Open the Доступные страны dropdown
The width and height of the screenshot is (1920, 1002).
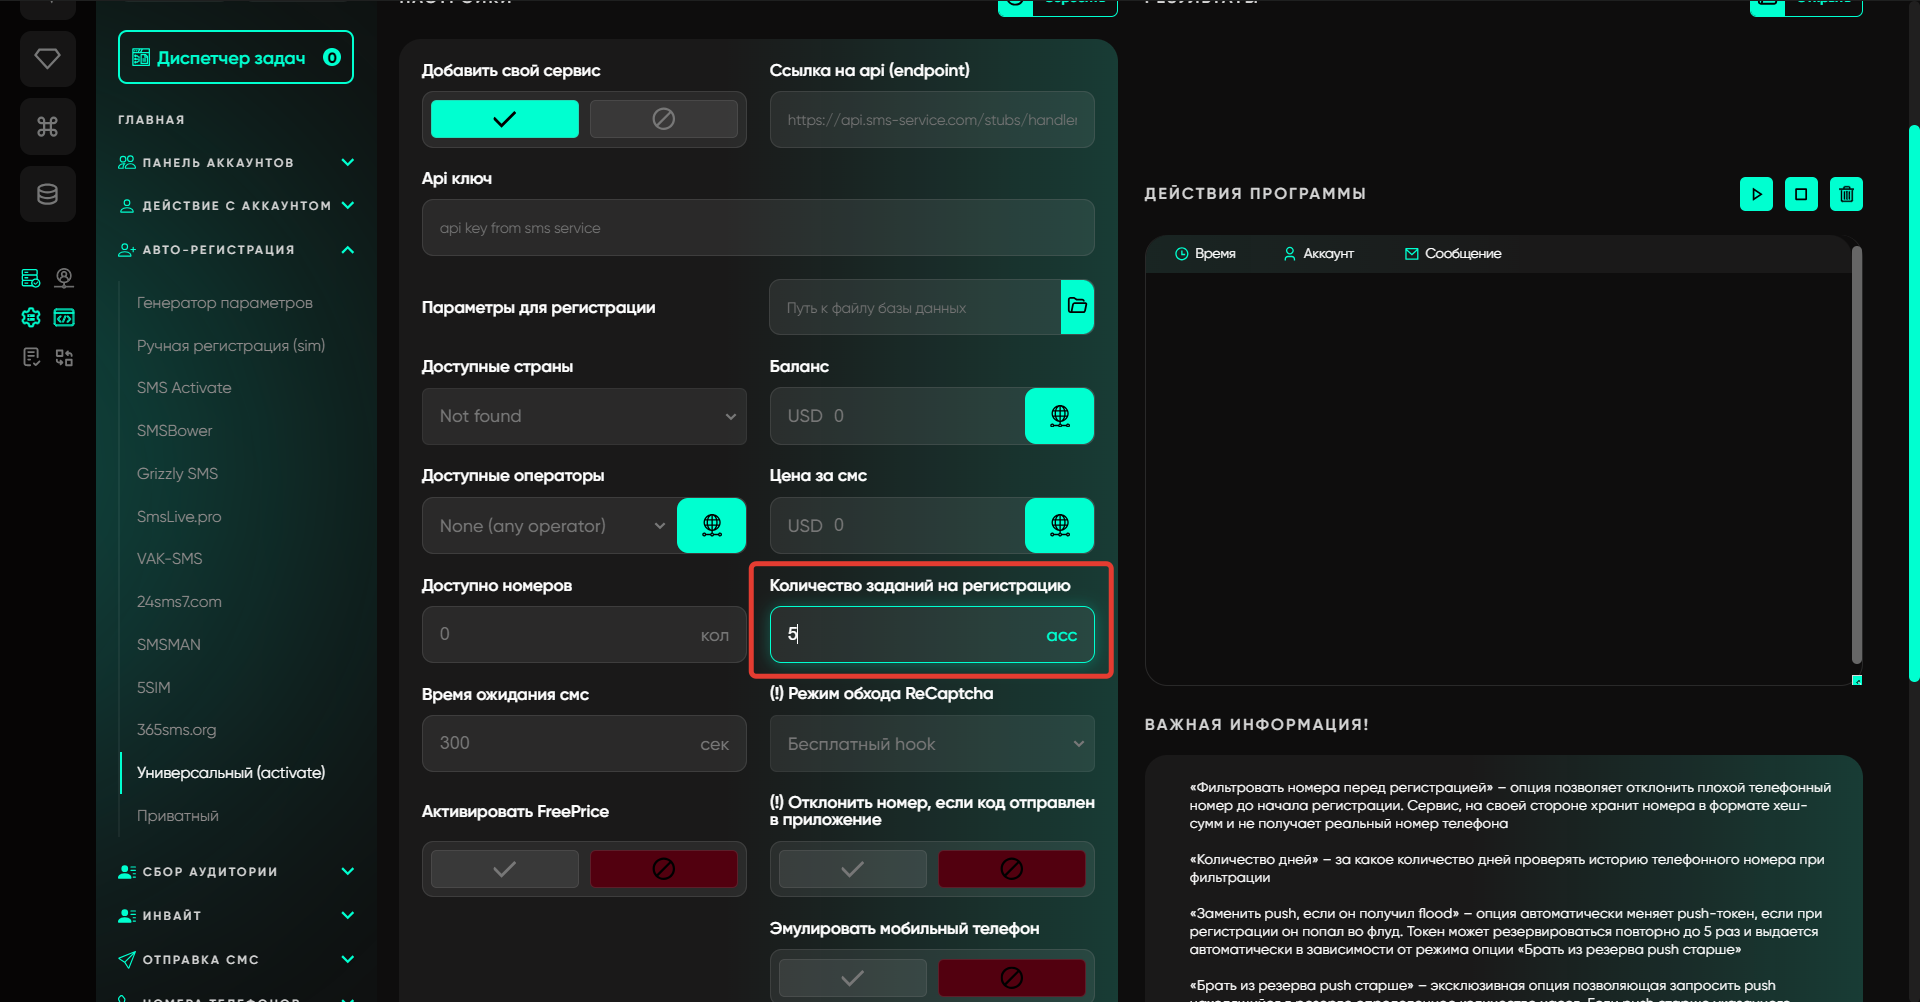(584, 416)
